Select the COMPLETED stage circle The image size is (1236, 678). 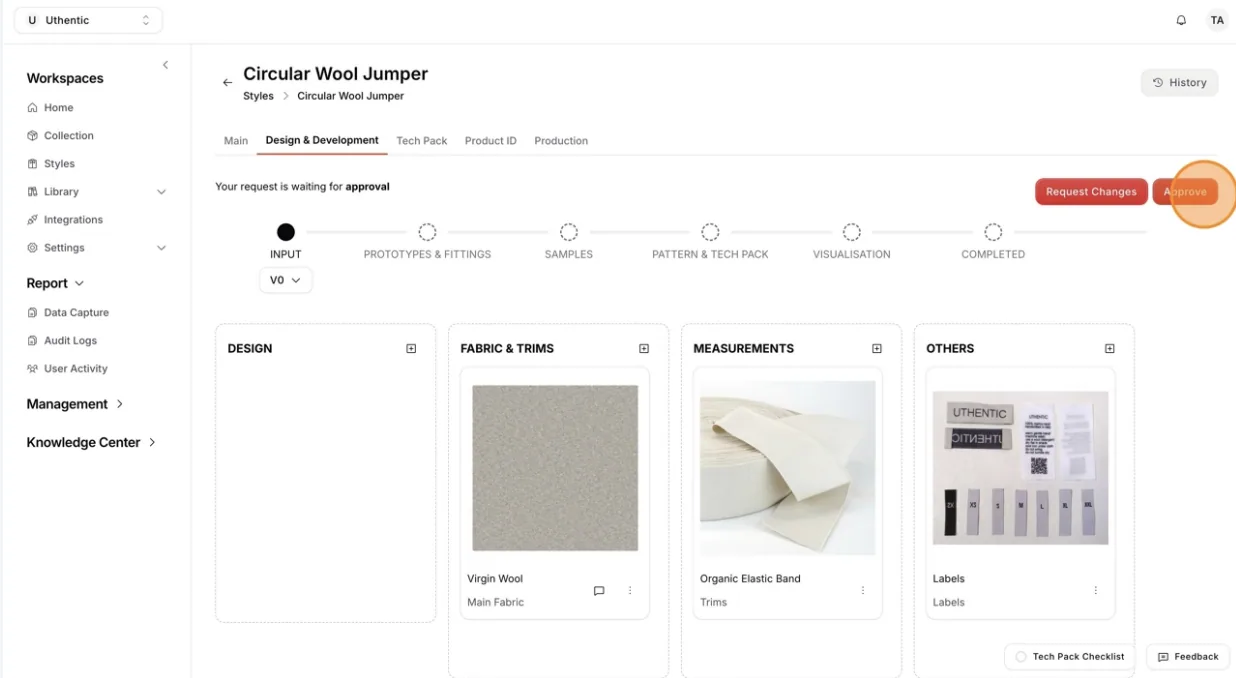pyautogui.click(x=993, y=232)
